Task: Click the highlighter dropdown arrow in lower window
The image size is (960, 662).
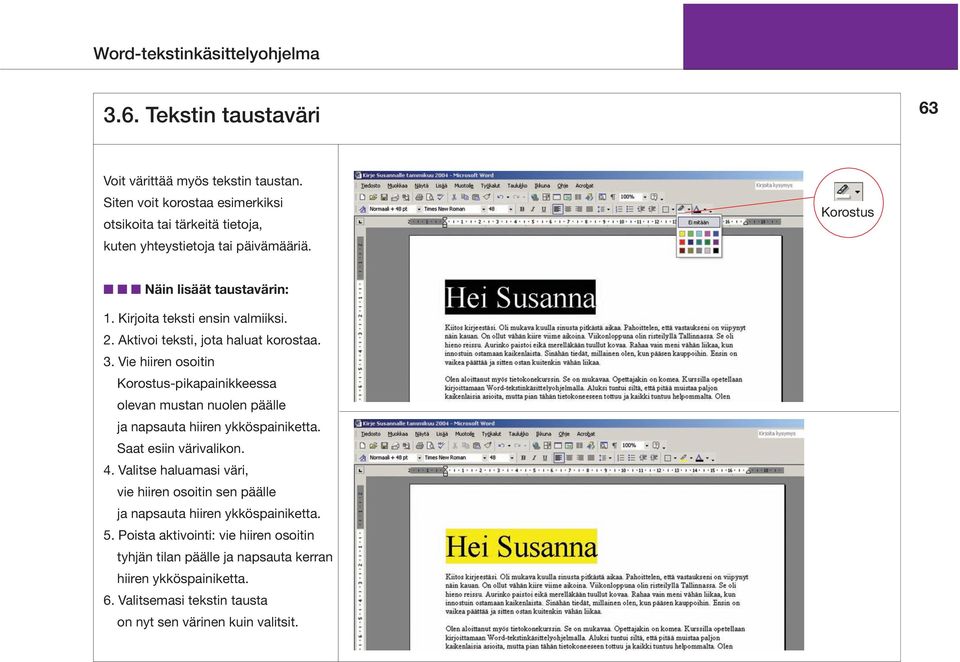Action: pos(691,458)
